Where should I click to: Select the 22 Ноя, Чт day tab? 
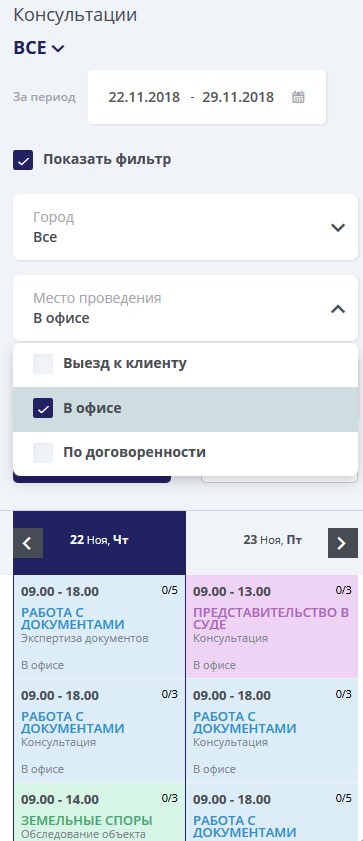click(99, 540)
